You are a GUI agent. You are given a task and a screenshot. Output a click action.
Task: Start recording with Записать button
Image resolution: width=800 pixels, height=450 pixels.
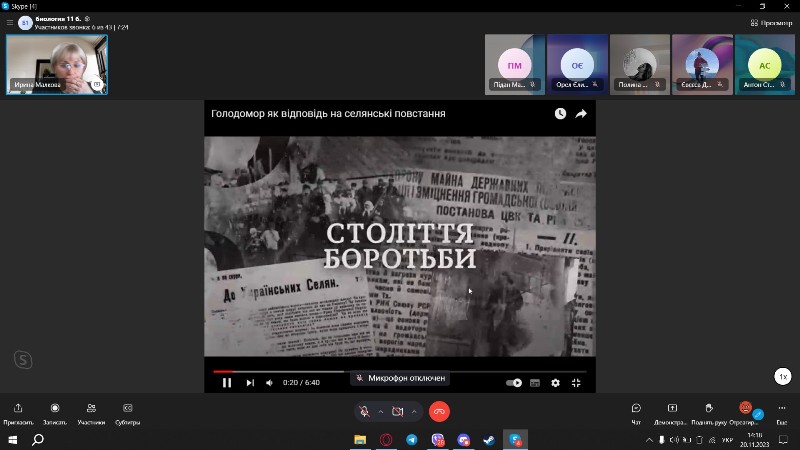pos(55,414)
